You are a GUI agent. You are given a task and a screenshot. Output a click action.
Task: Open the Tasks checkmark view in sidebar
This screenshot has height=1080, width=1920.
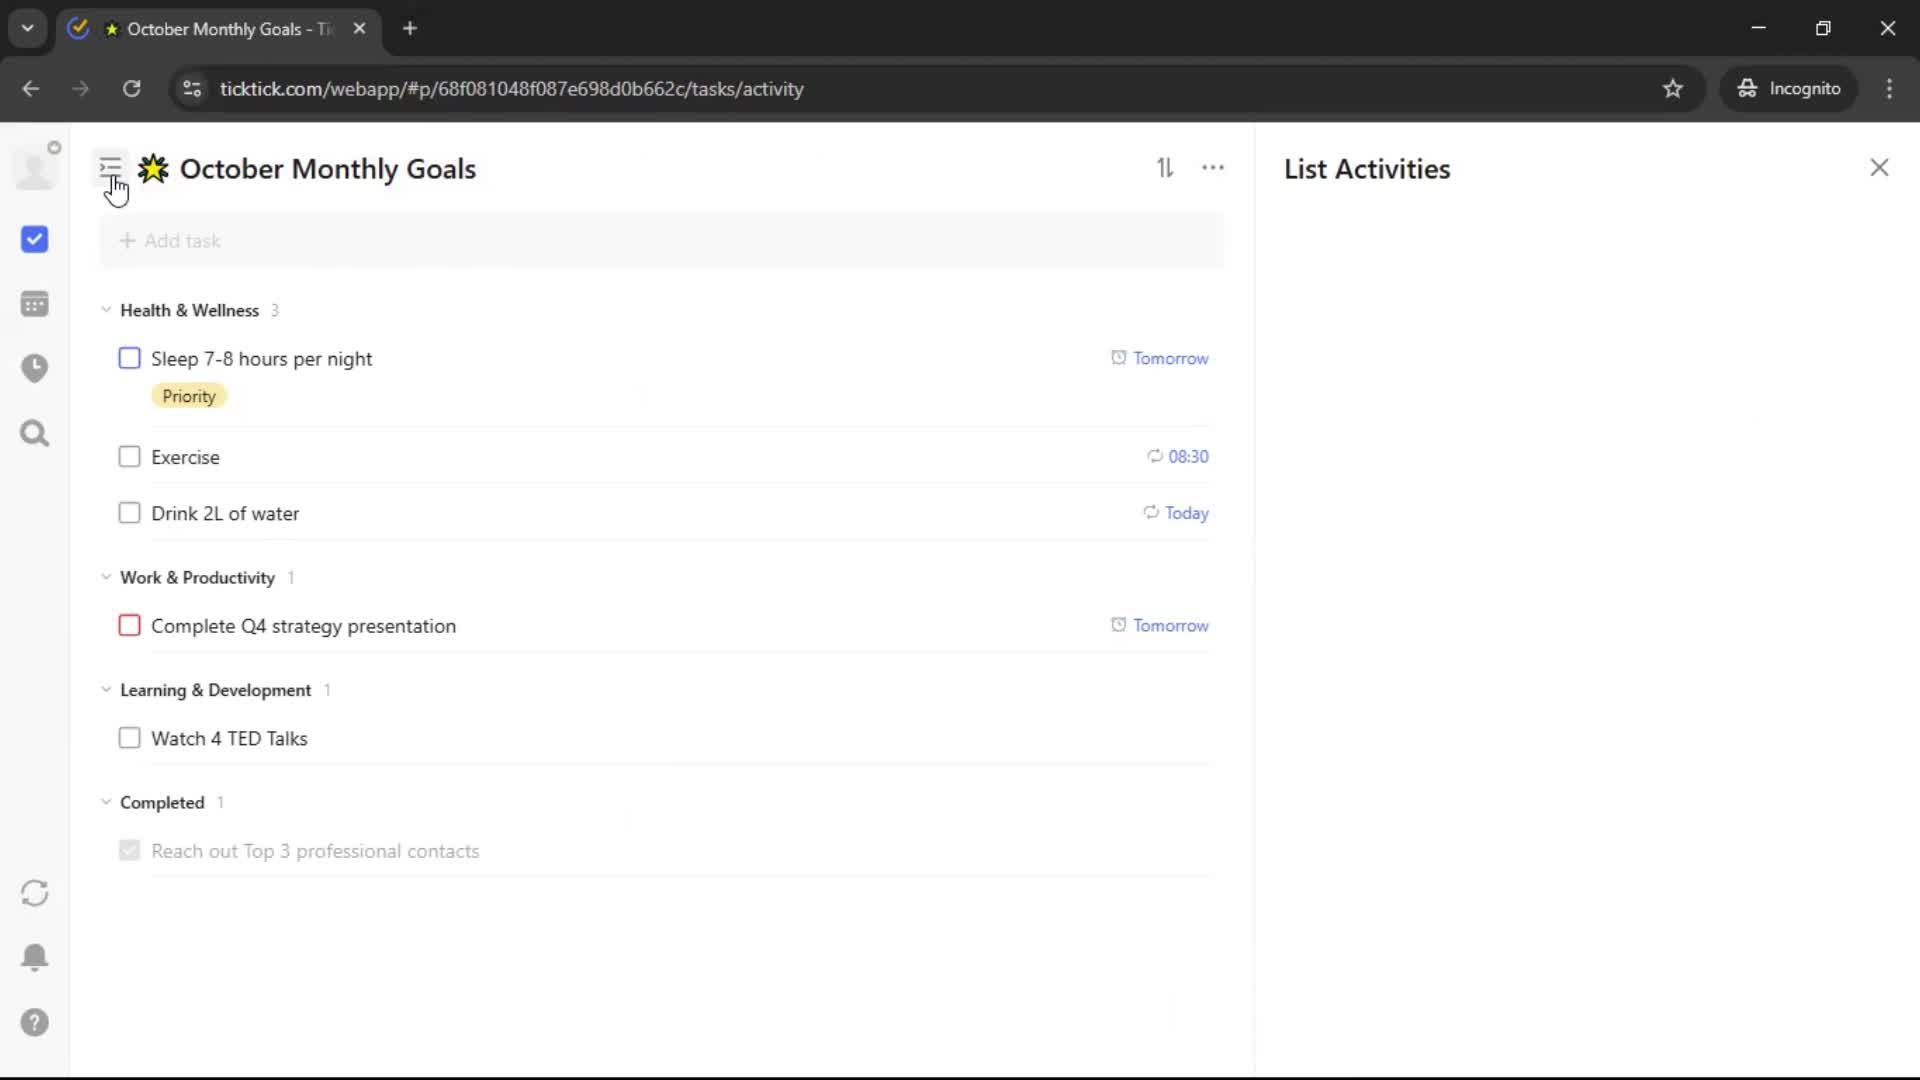pyautogui.click(x=35, y=239)
